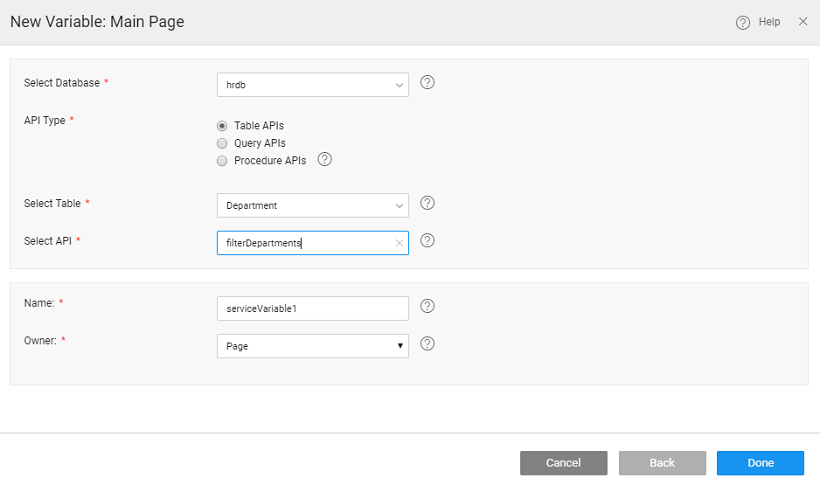Click the help icon next to Name field
Viewport: 820px width, 492px height.
[427, 307]
